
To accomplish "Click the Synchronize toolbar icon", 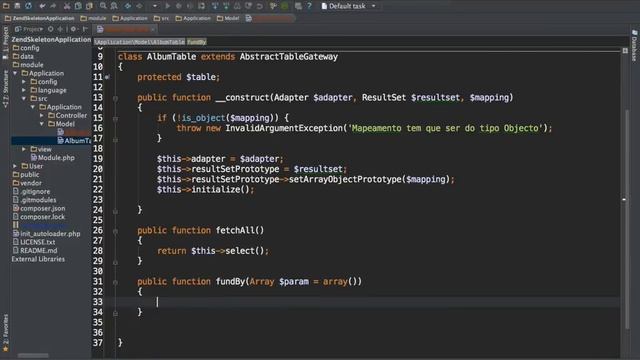I will click(29, 6).
